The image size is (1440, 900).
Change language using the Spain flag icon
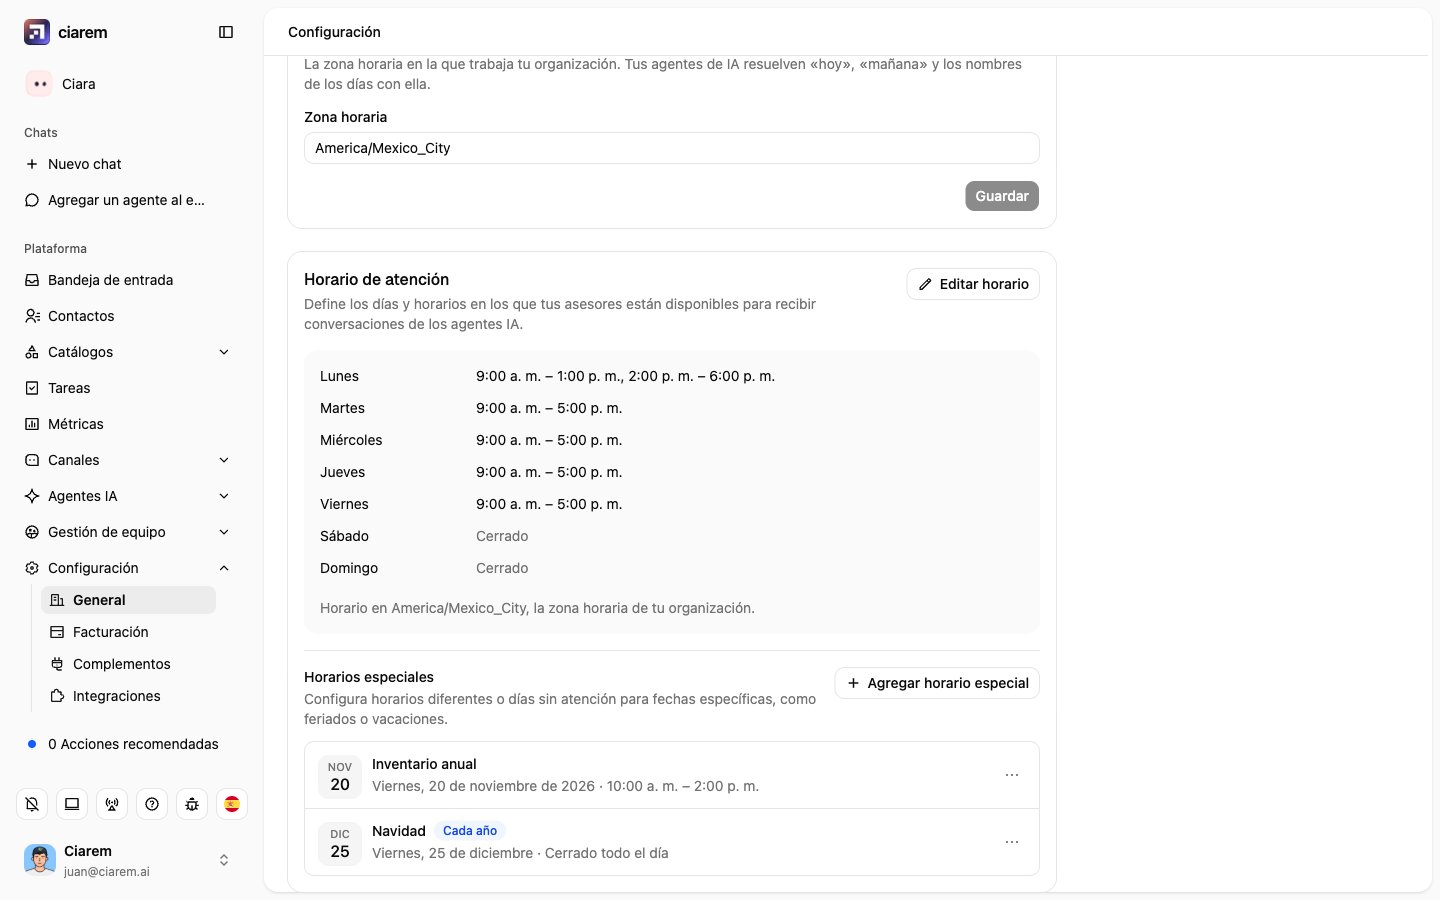pyautogui.click(x=232, y=804)
